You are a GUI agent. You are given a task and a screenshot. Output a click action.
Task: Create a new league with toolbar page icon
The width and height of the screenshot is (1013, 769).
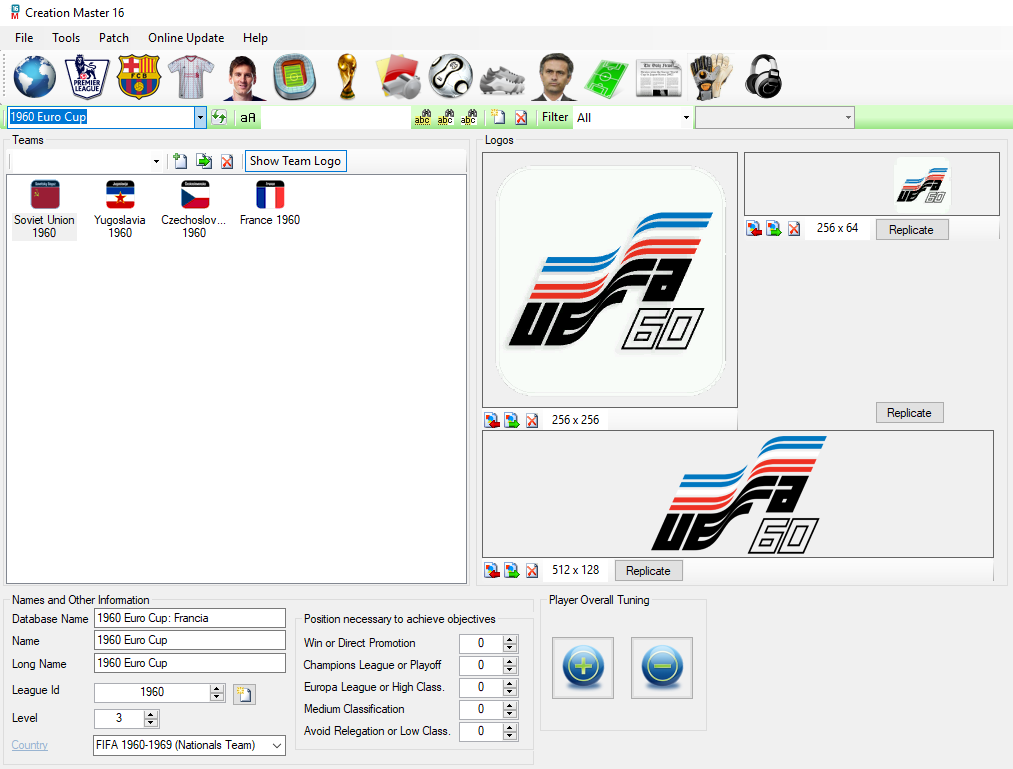coord(498,118)
